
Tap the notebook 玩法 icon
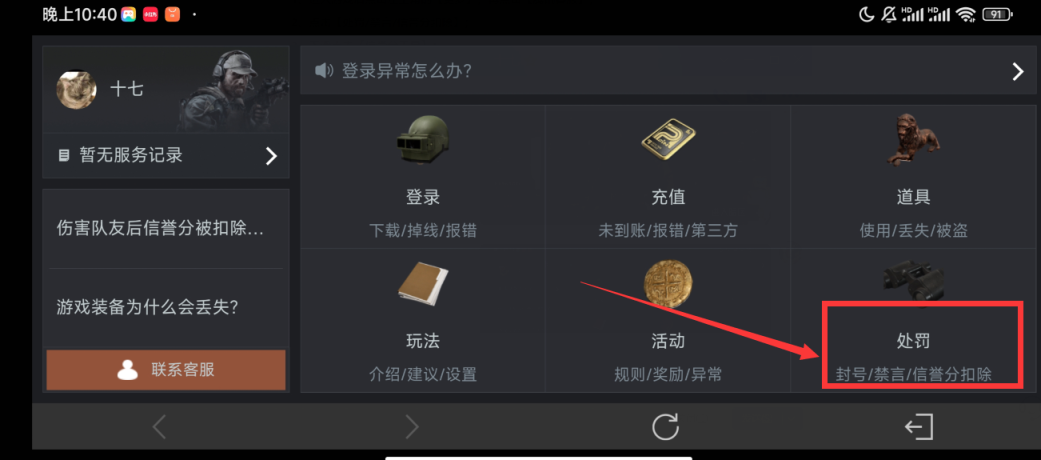click(423, 285)
